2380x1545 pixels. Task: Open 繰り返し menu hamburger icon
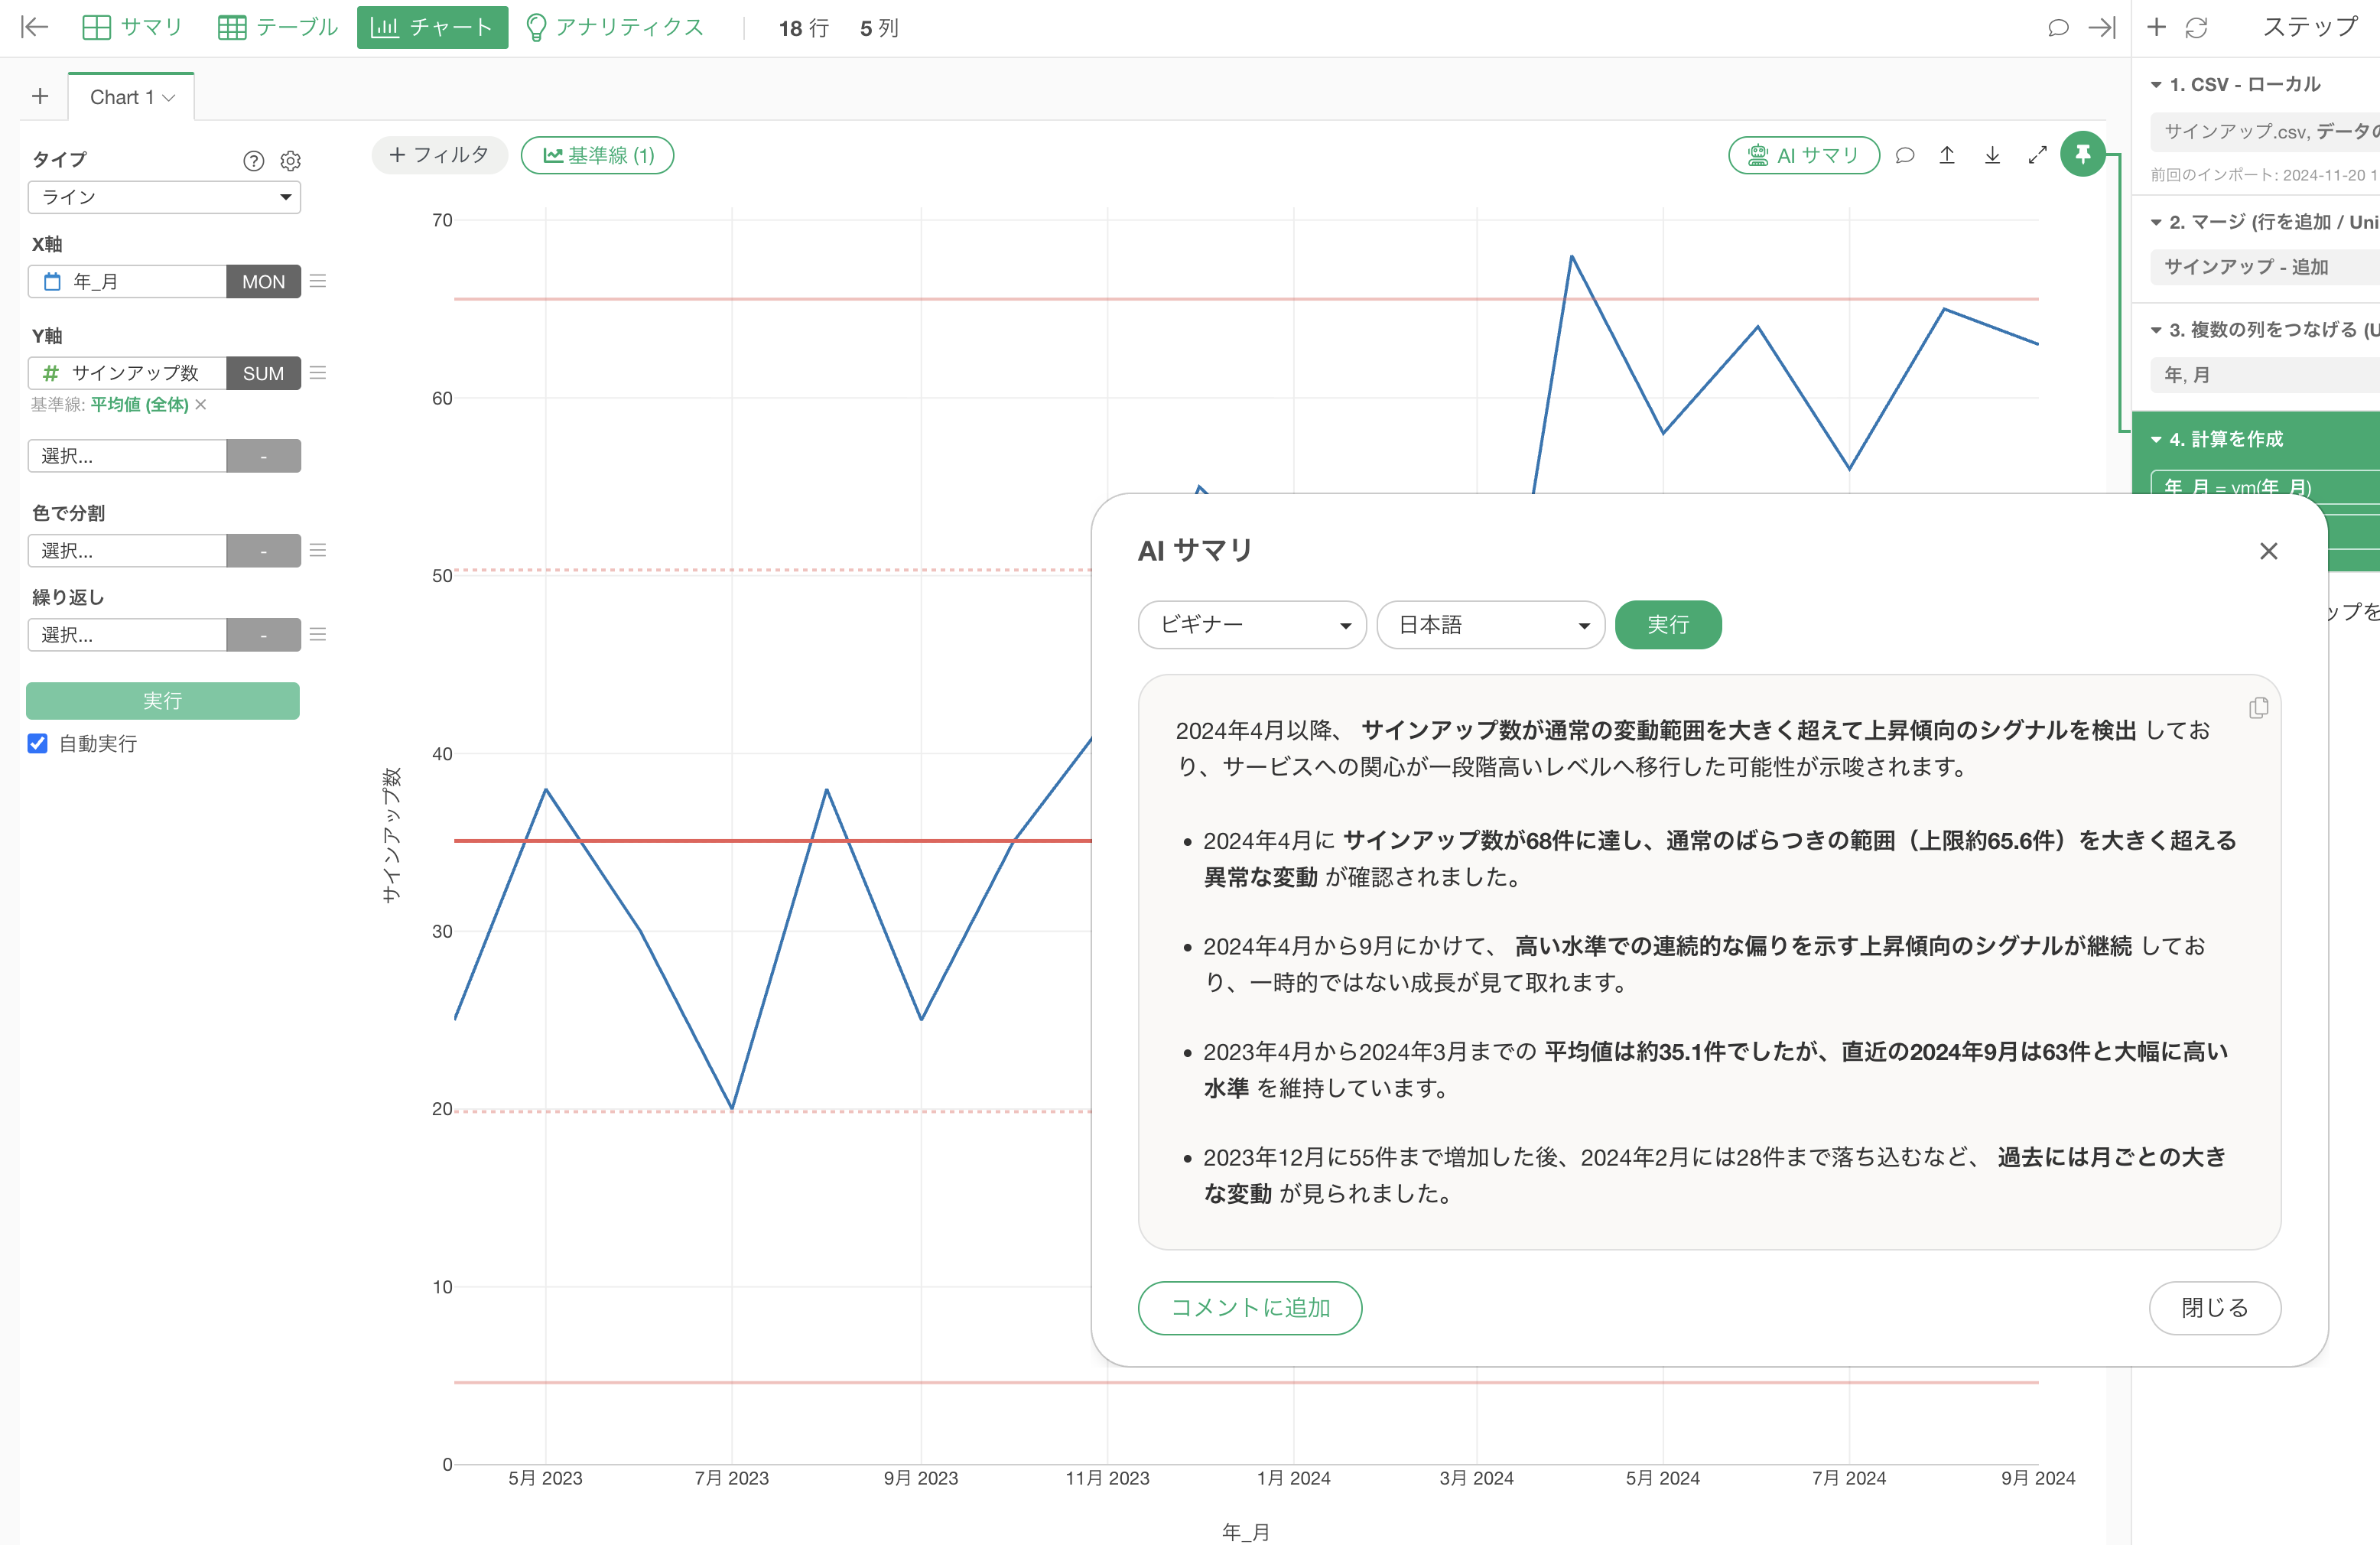[x=318, y=634]
